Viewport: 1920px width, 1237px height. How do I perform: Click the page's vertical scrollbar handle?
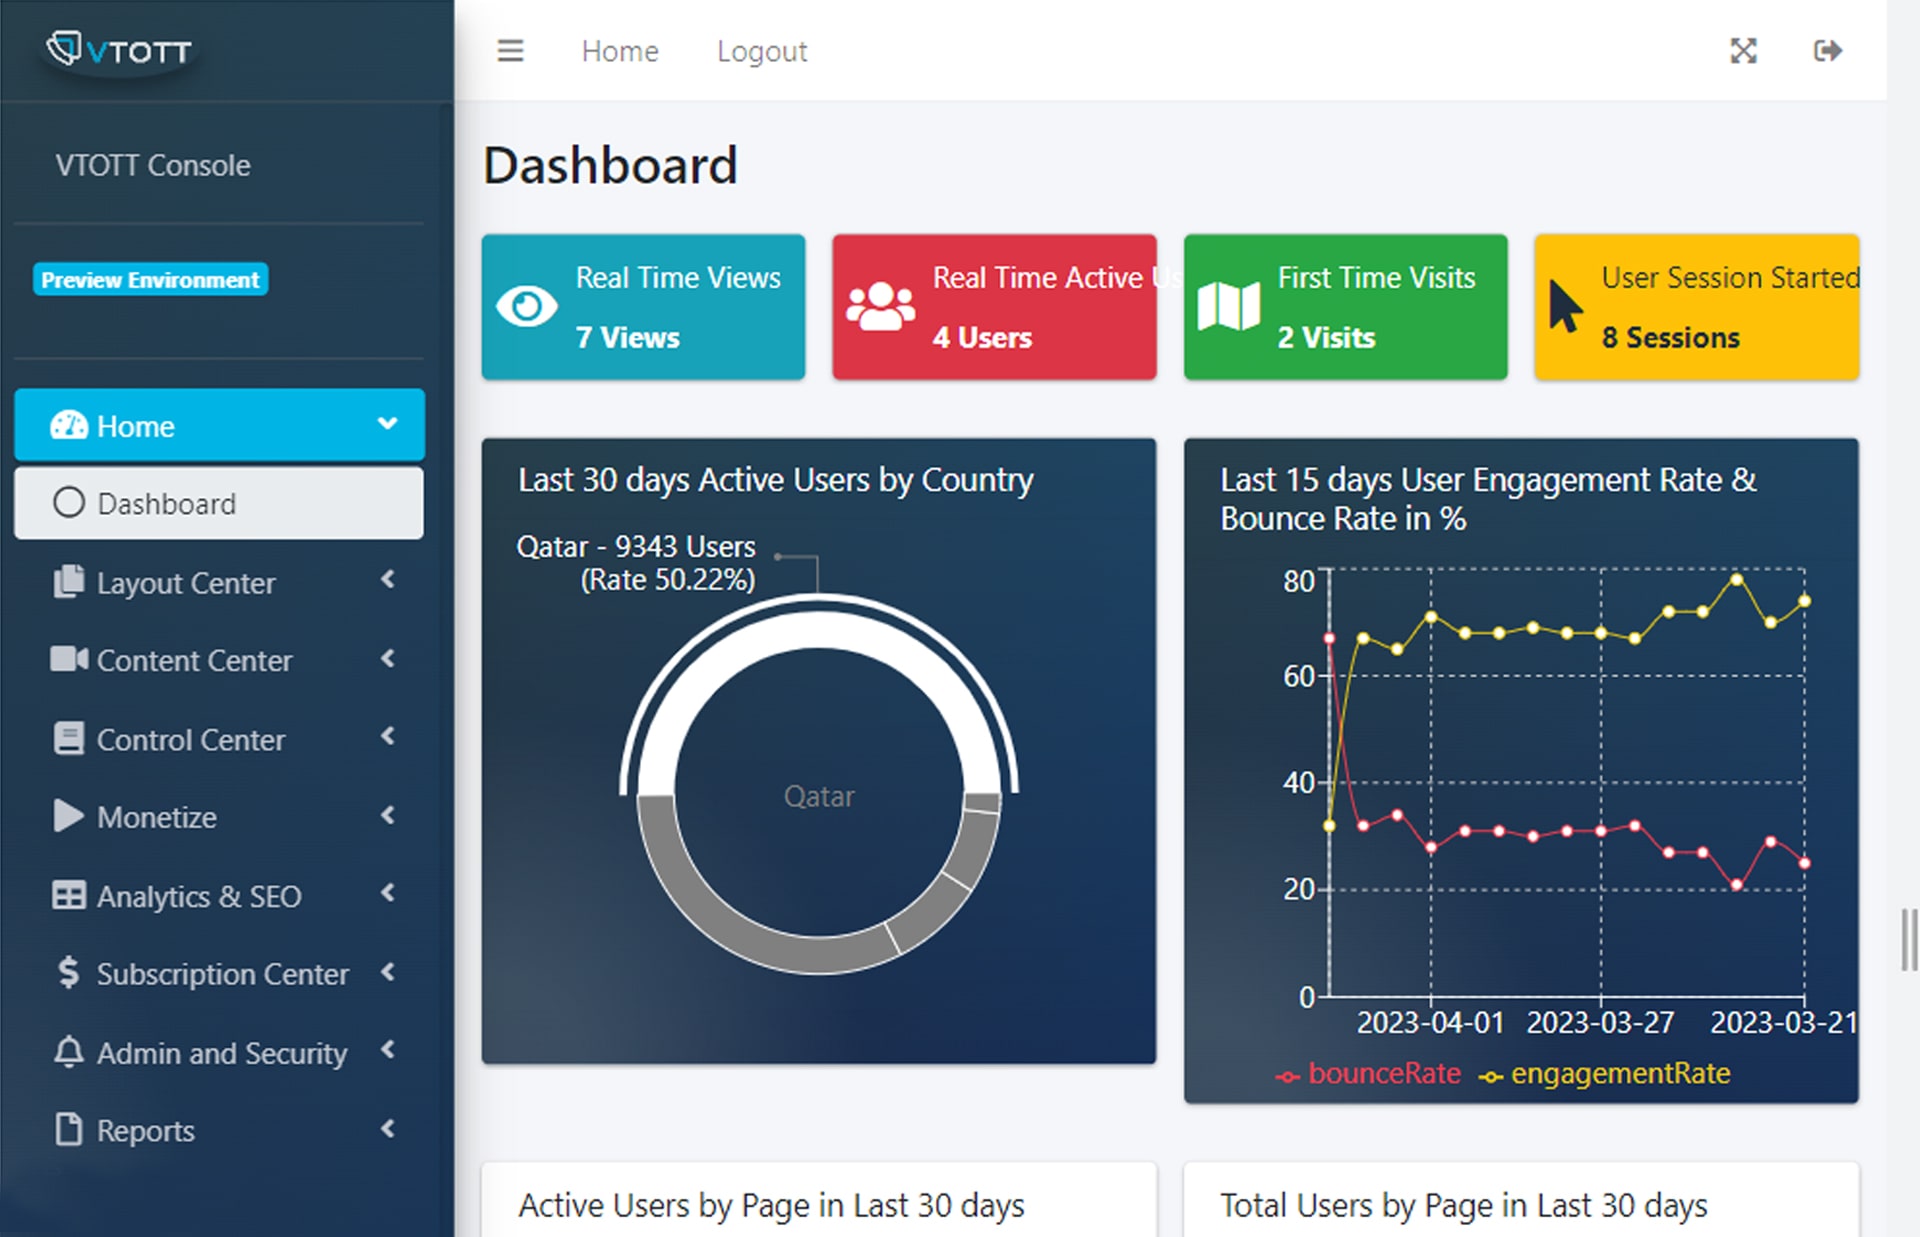pyautogui.click(x=1909, y=940)
